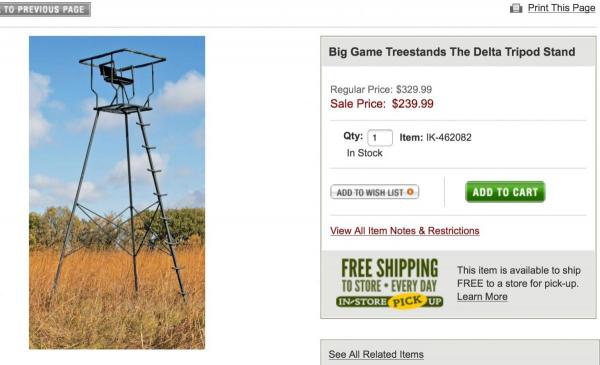This screenshot has height=365, width=600.
Task: Focus the Qty input field
Action: click(x=380, y=138)
